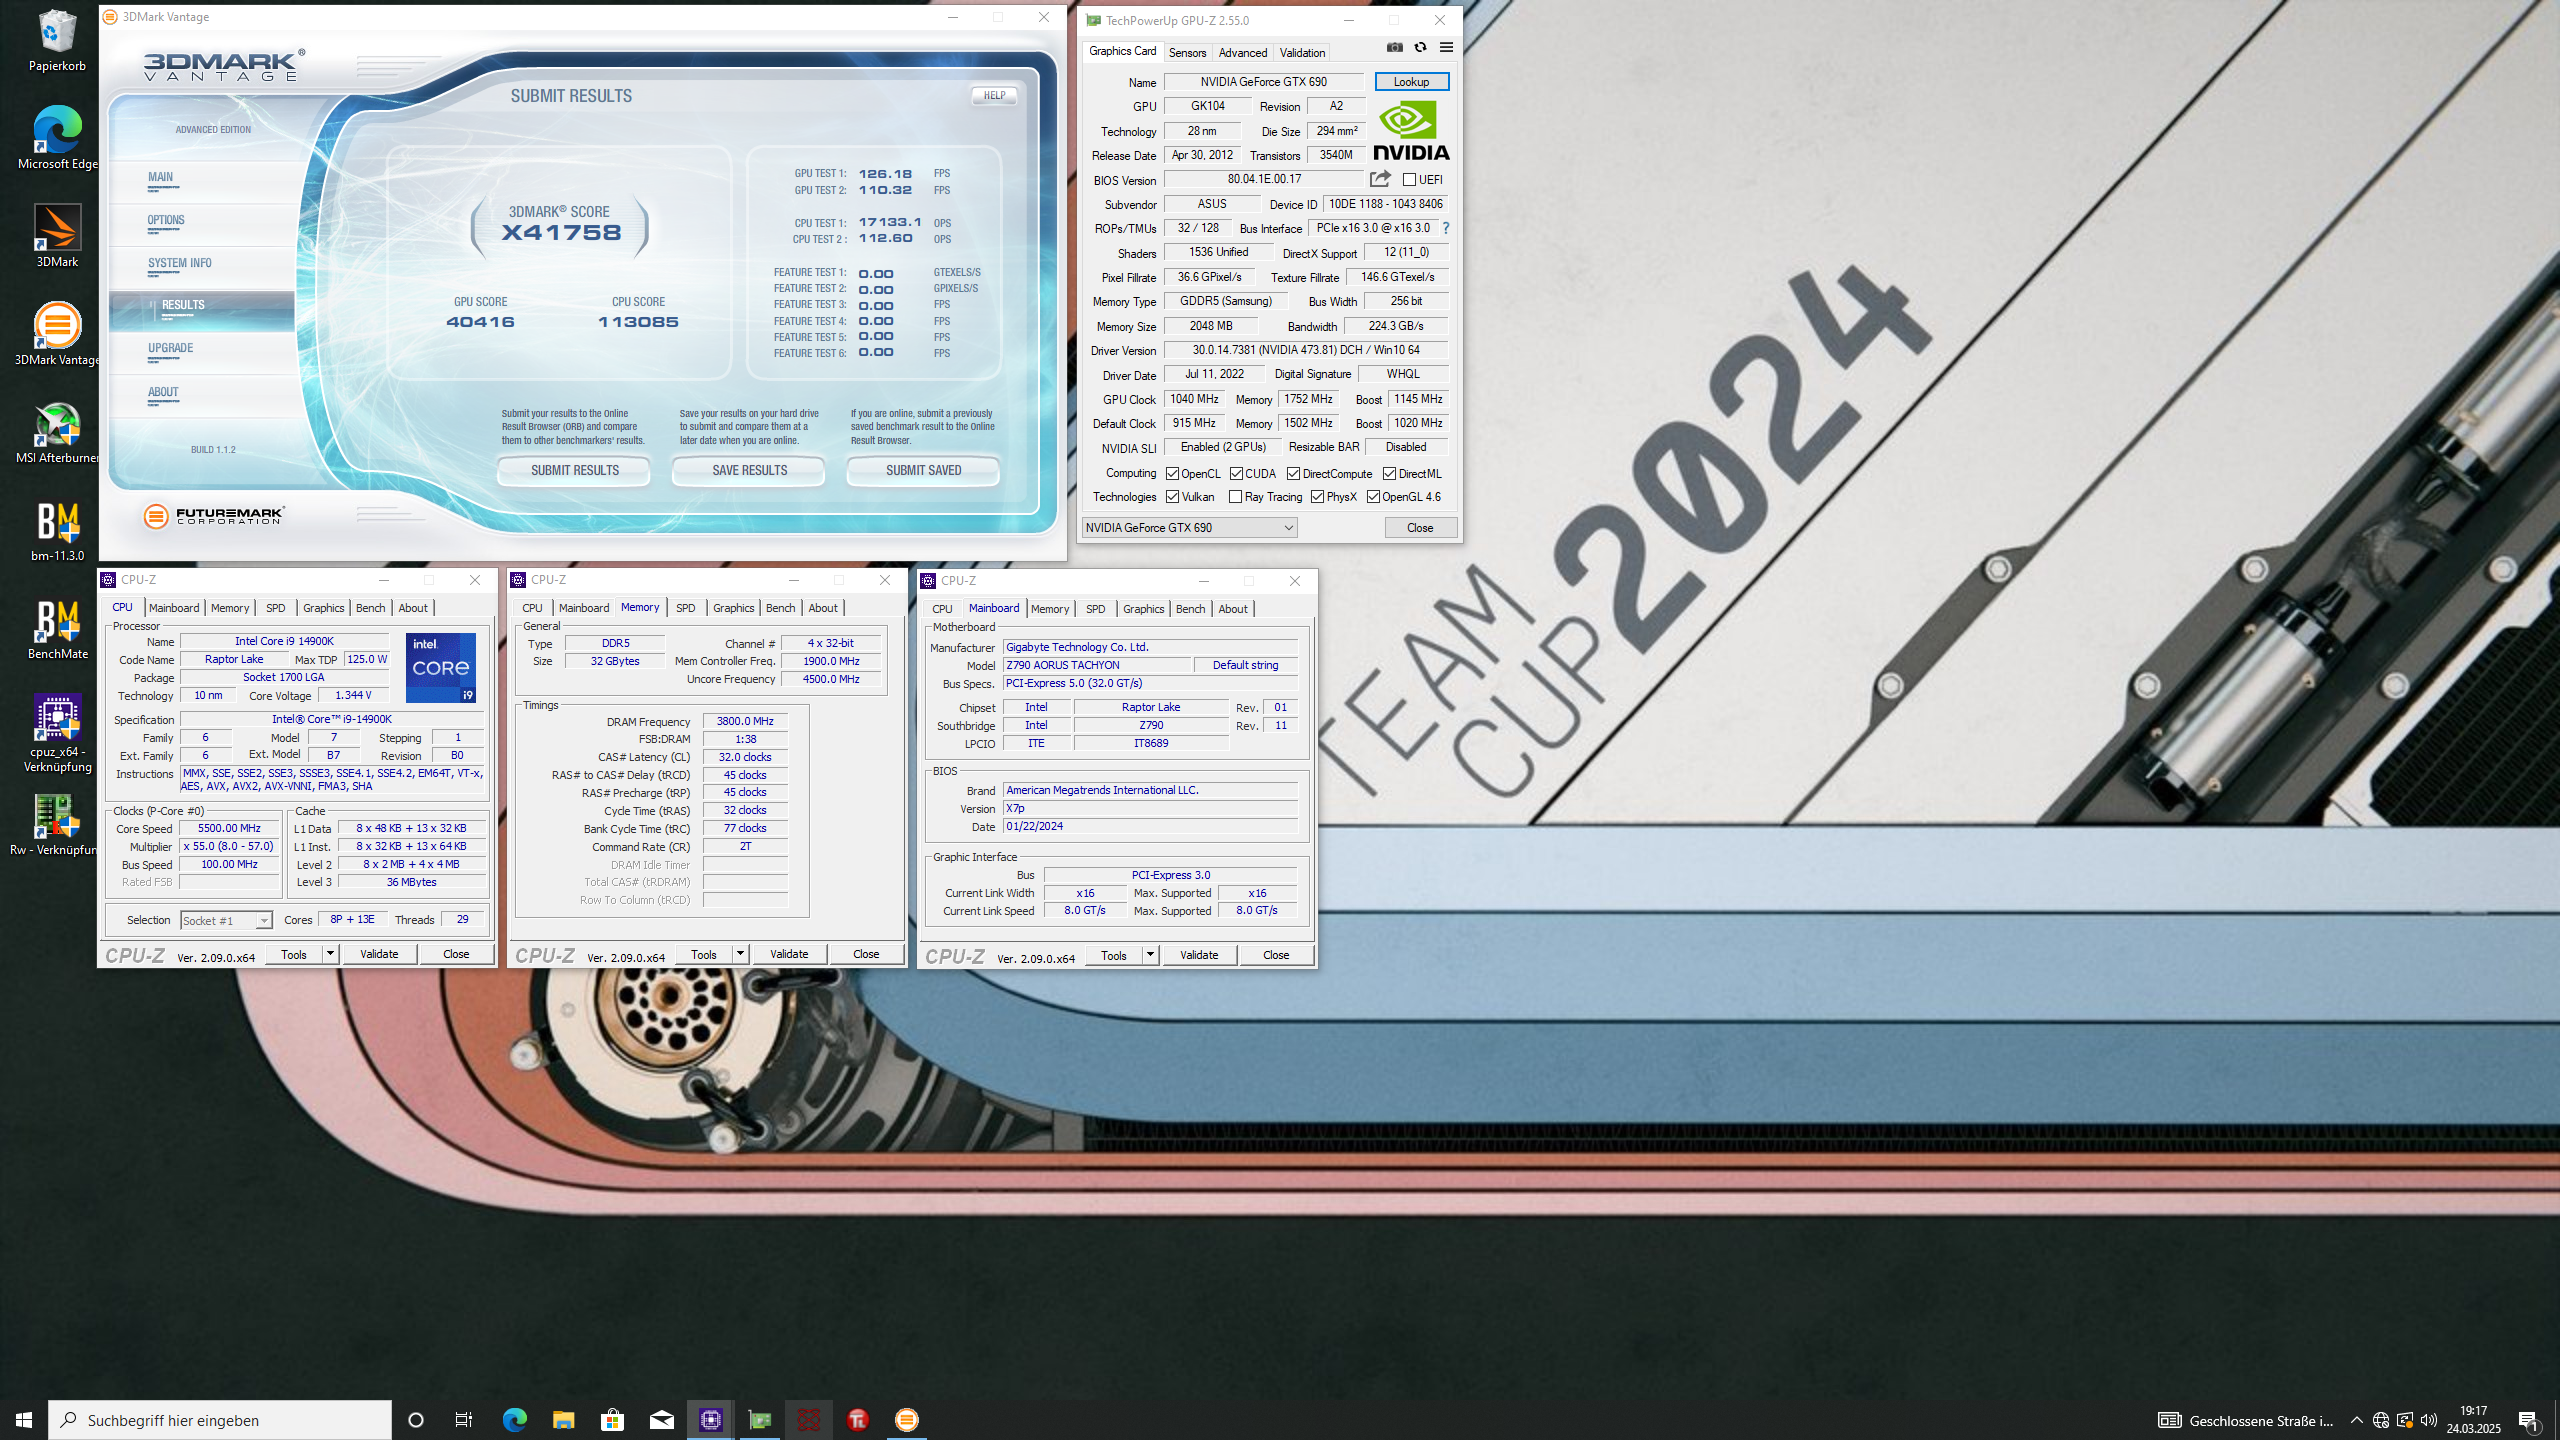Select Bench tab in first CPU-Z window
Screen dimensions: 2560x1440
[x=370, y=608]
